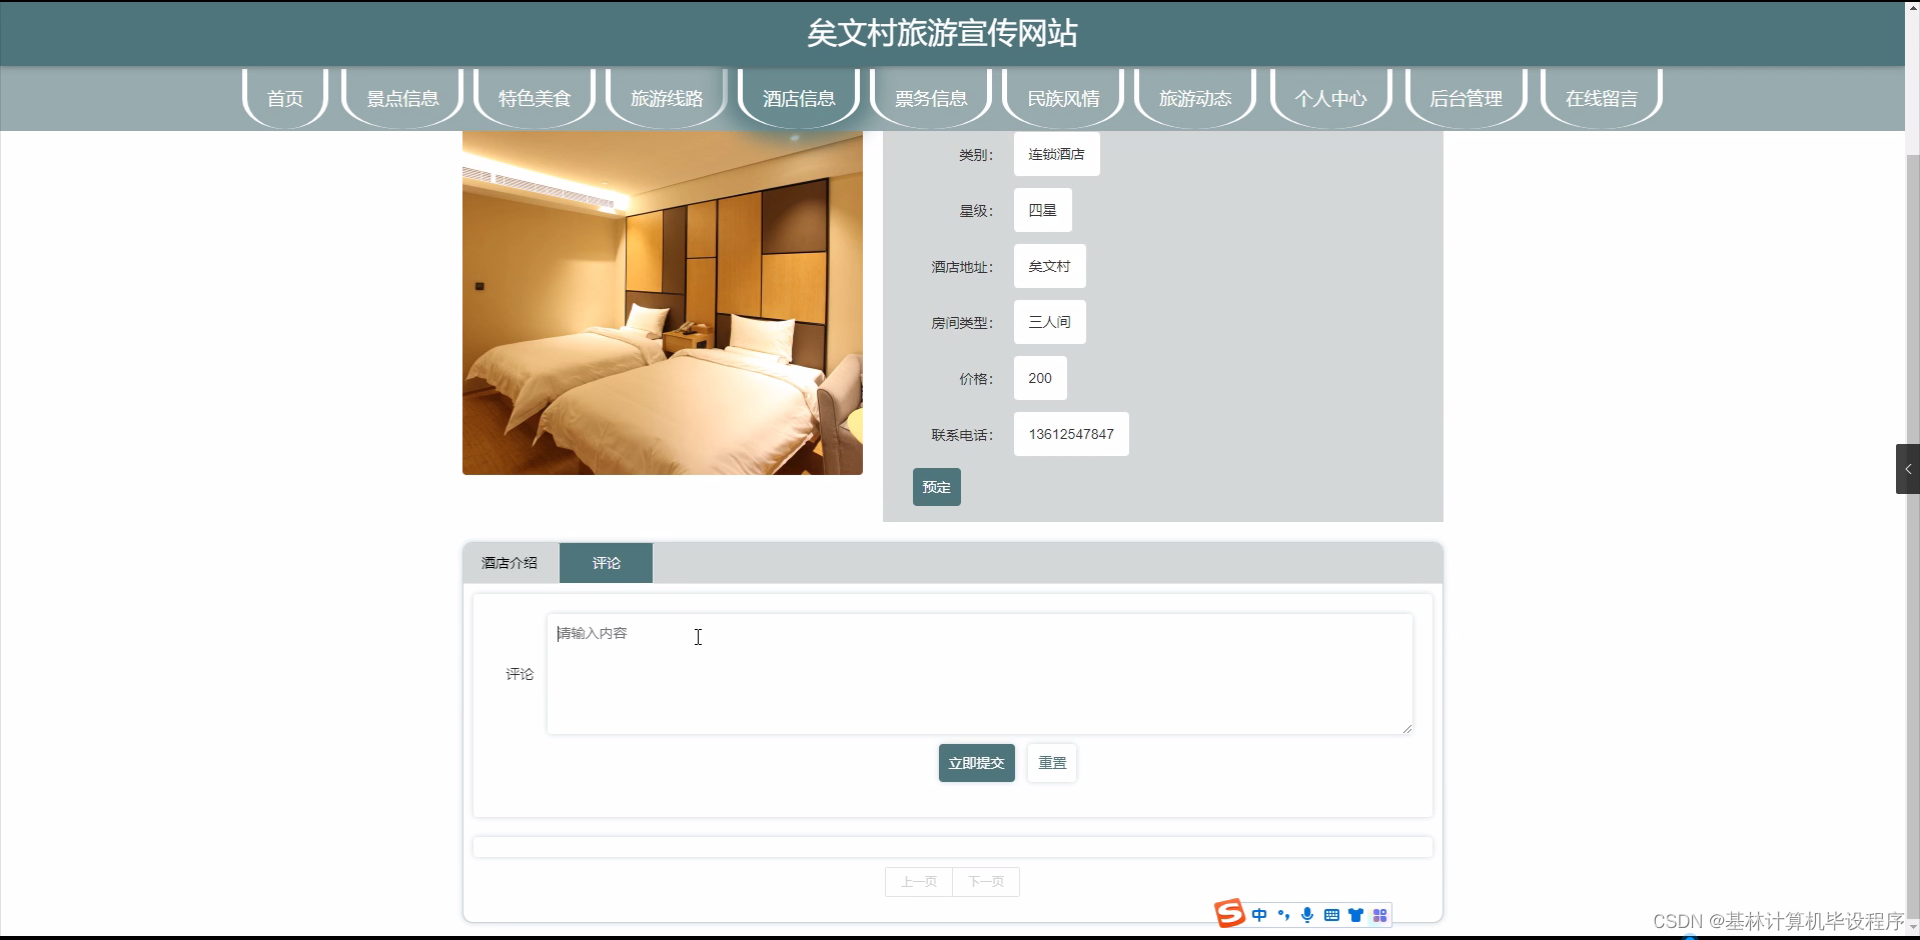Switch to the 评论 tab

(x=605, y=562)
